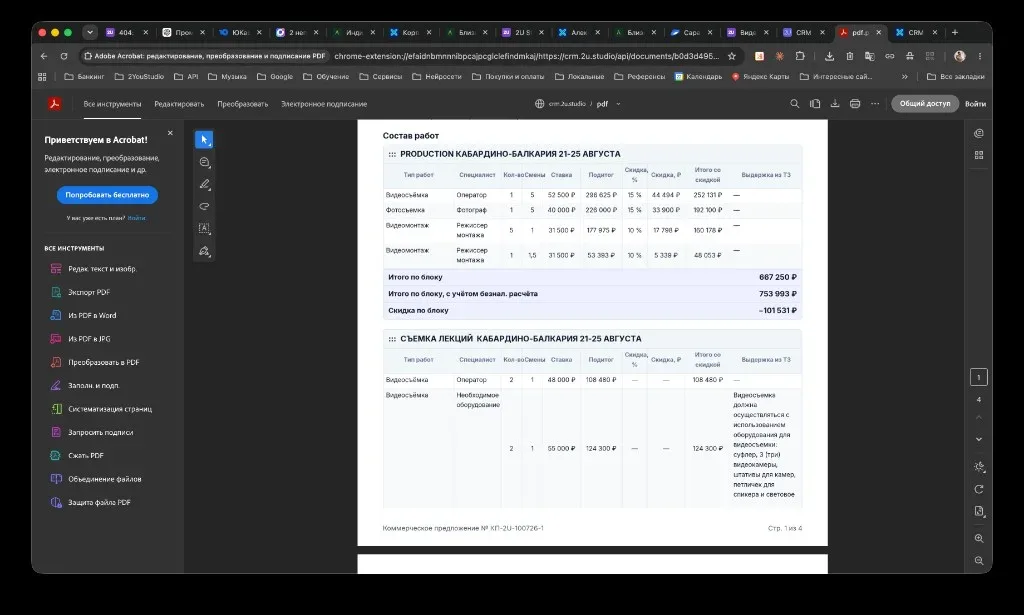The width and height of the screenshot is (1024, 615).
Task: Select the arrow selection tool
Action: (204, 140)
